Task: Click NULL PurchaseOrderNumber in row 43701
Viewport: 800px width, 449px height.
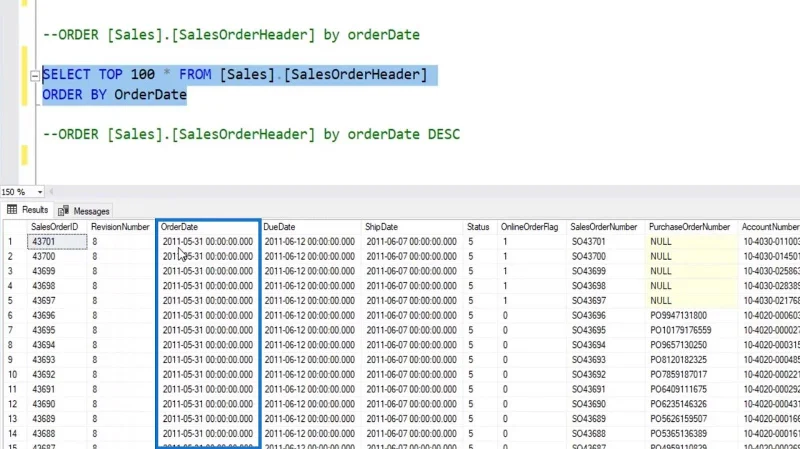Action: 691,241
